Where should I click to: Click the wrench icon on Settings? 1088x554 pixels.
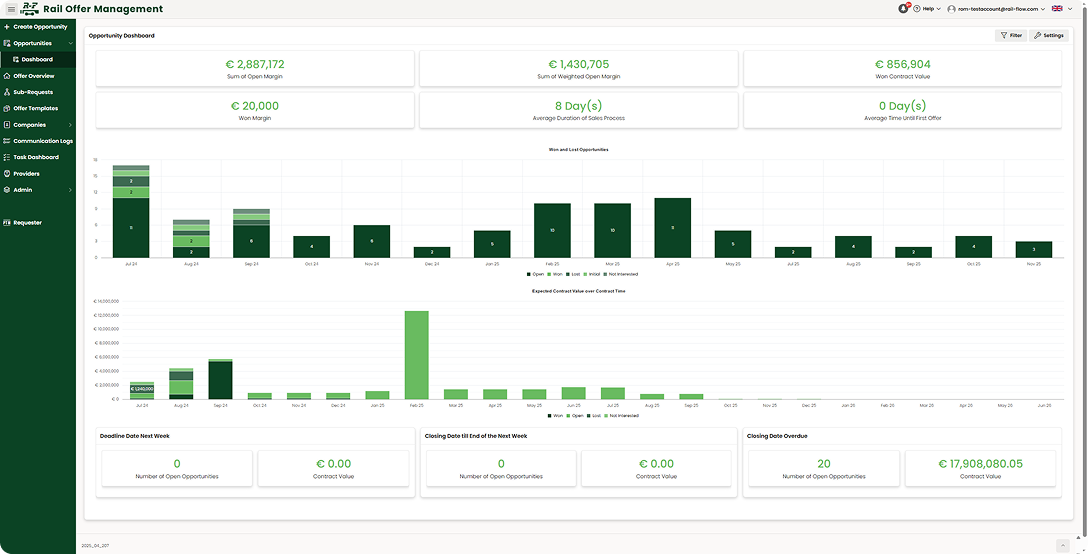(1038, 35)
